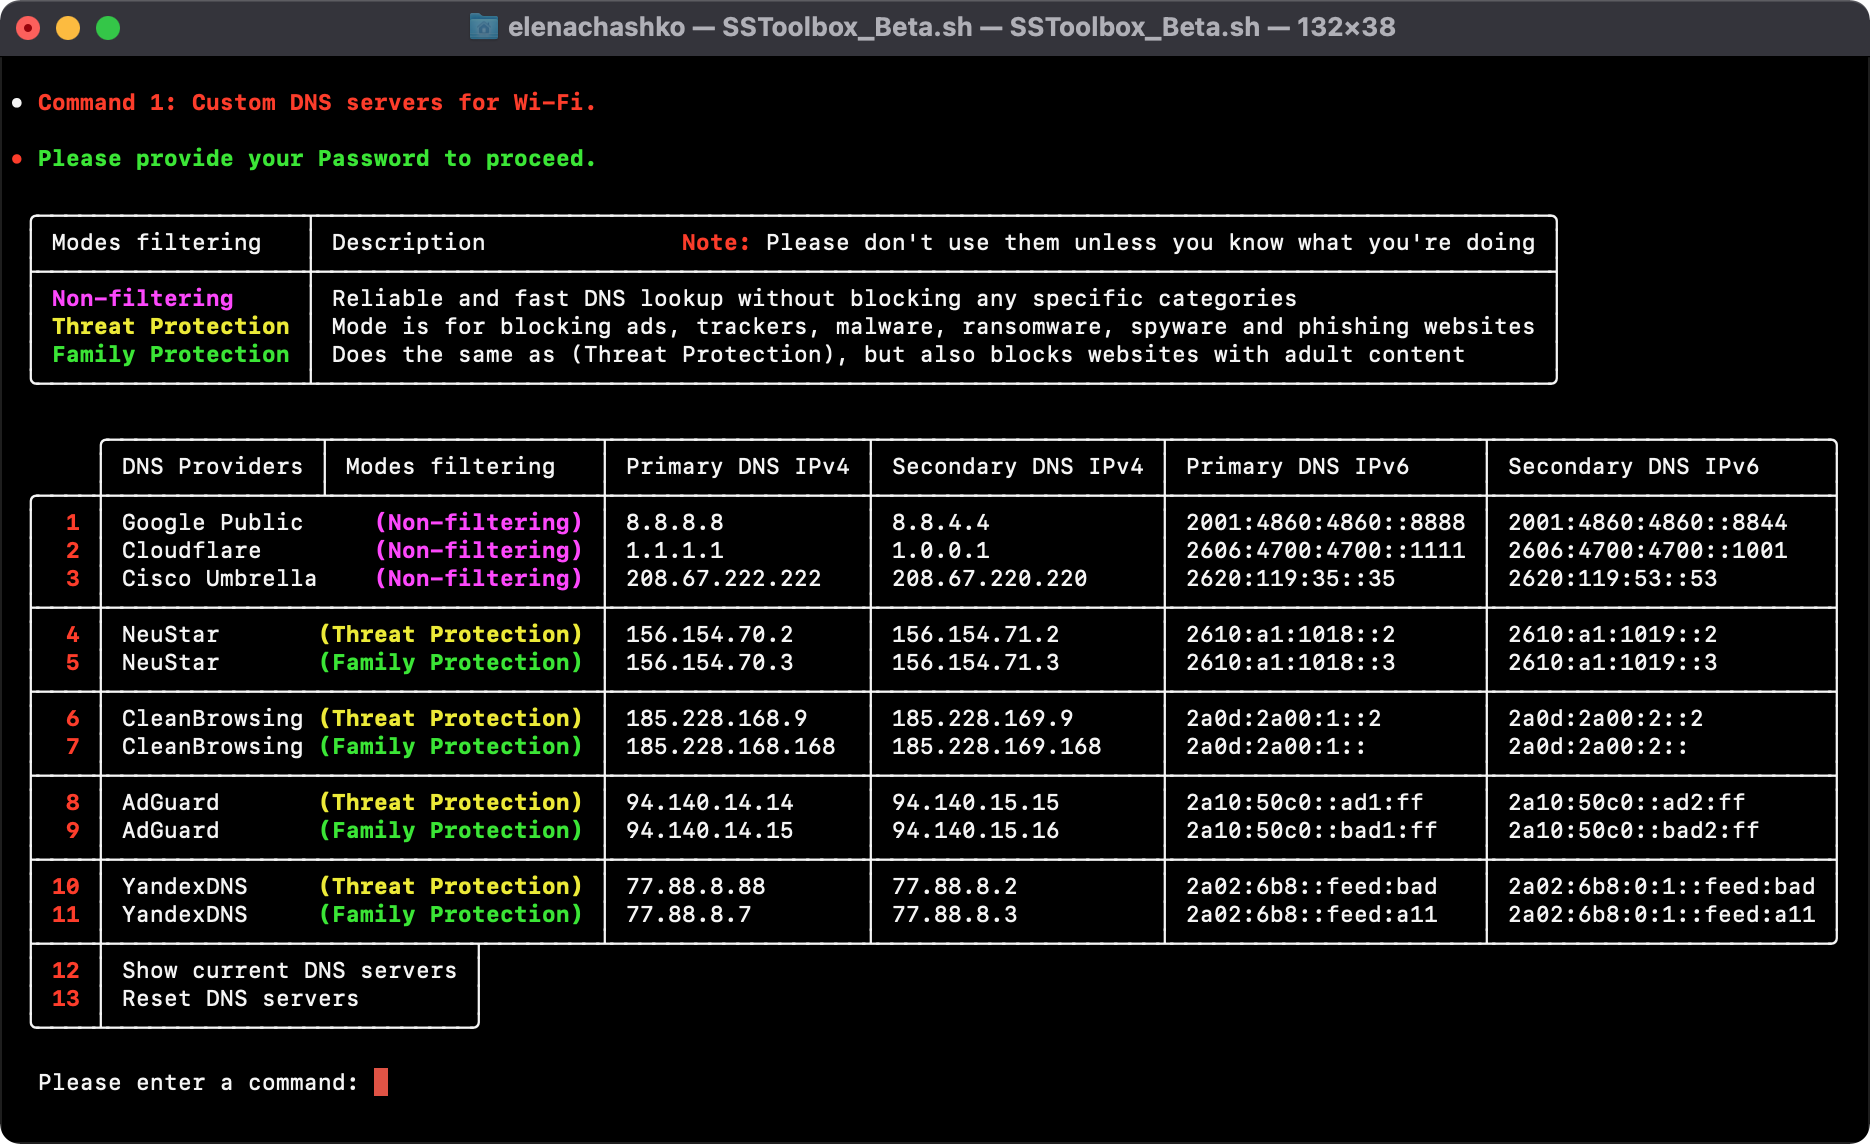Click the '1.0.0.1' secondary IPv4 address
Viewport: 1870px width, 1144px height.
(941, 551)
